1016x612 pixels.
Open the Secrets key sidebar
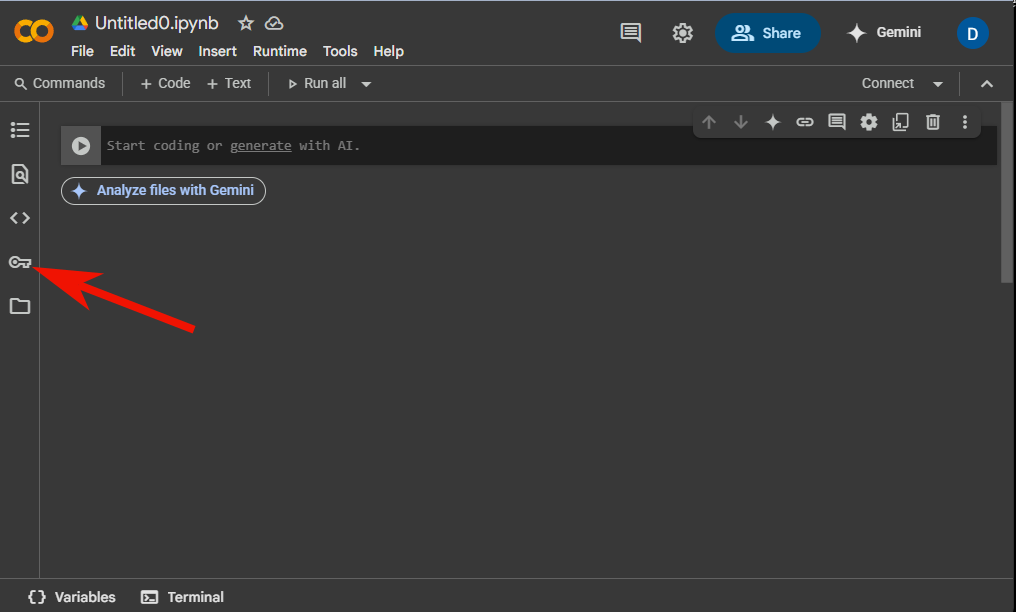tap(20, 262)
